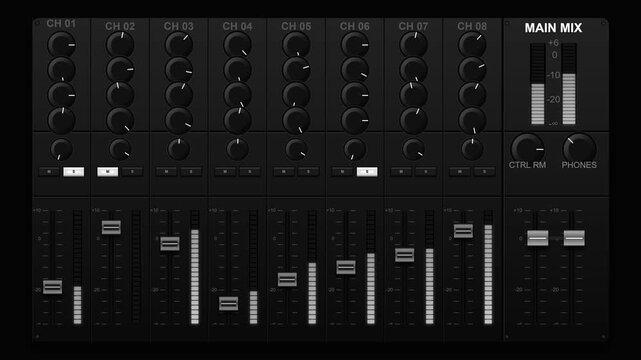Click the third knob from top on CH 06

[355, 95]
